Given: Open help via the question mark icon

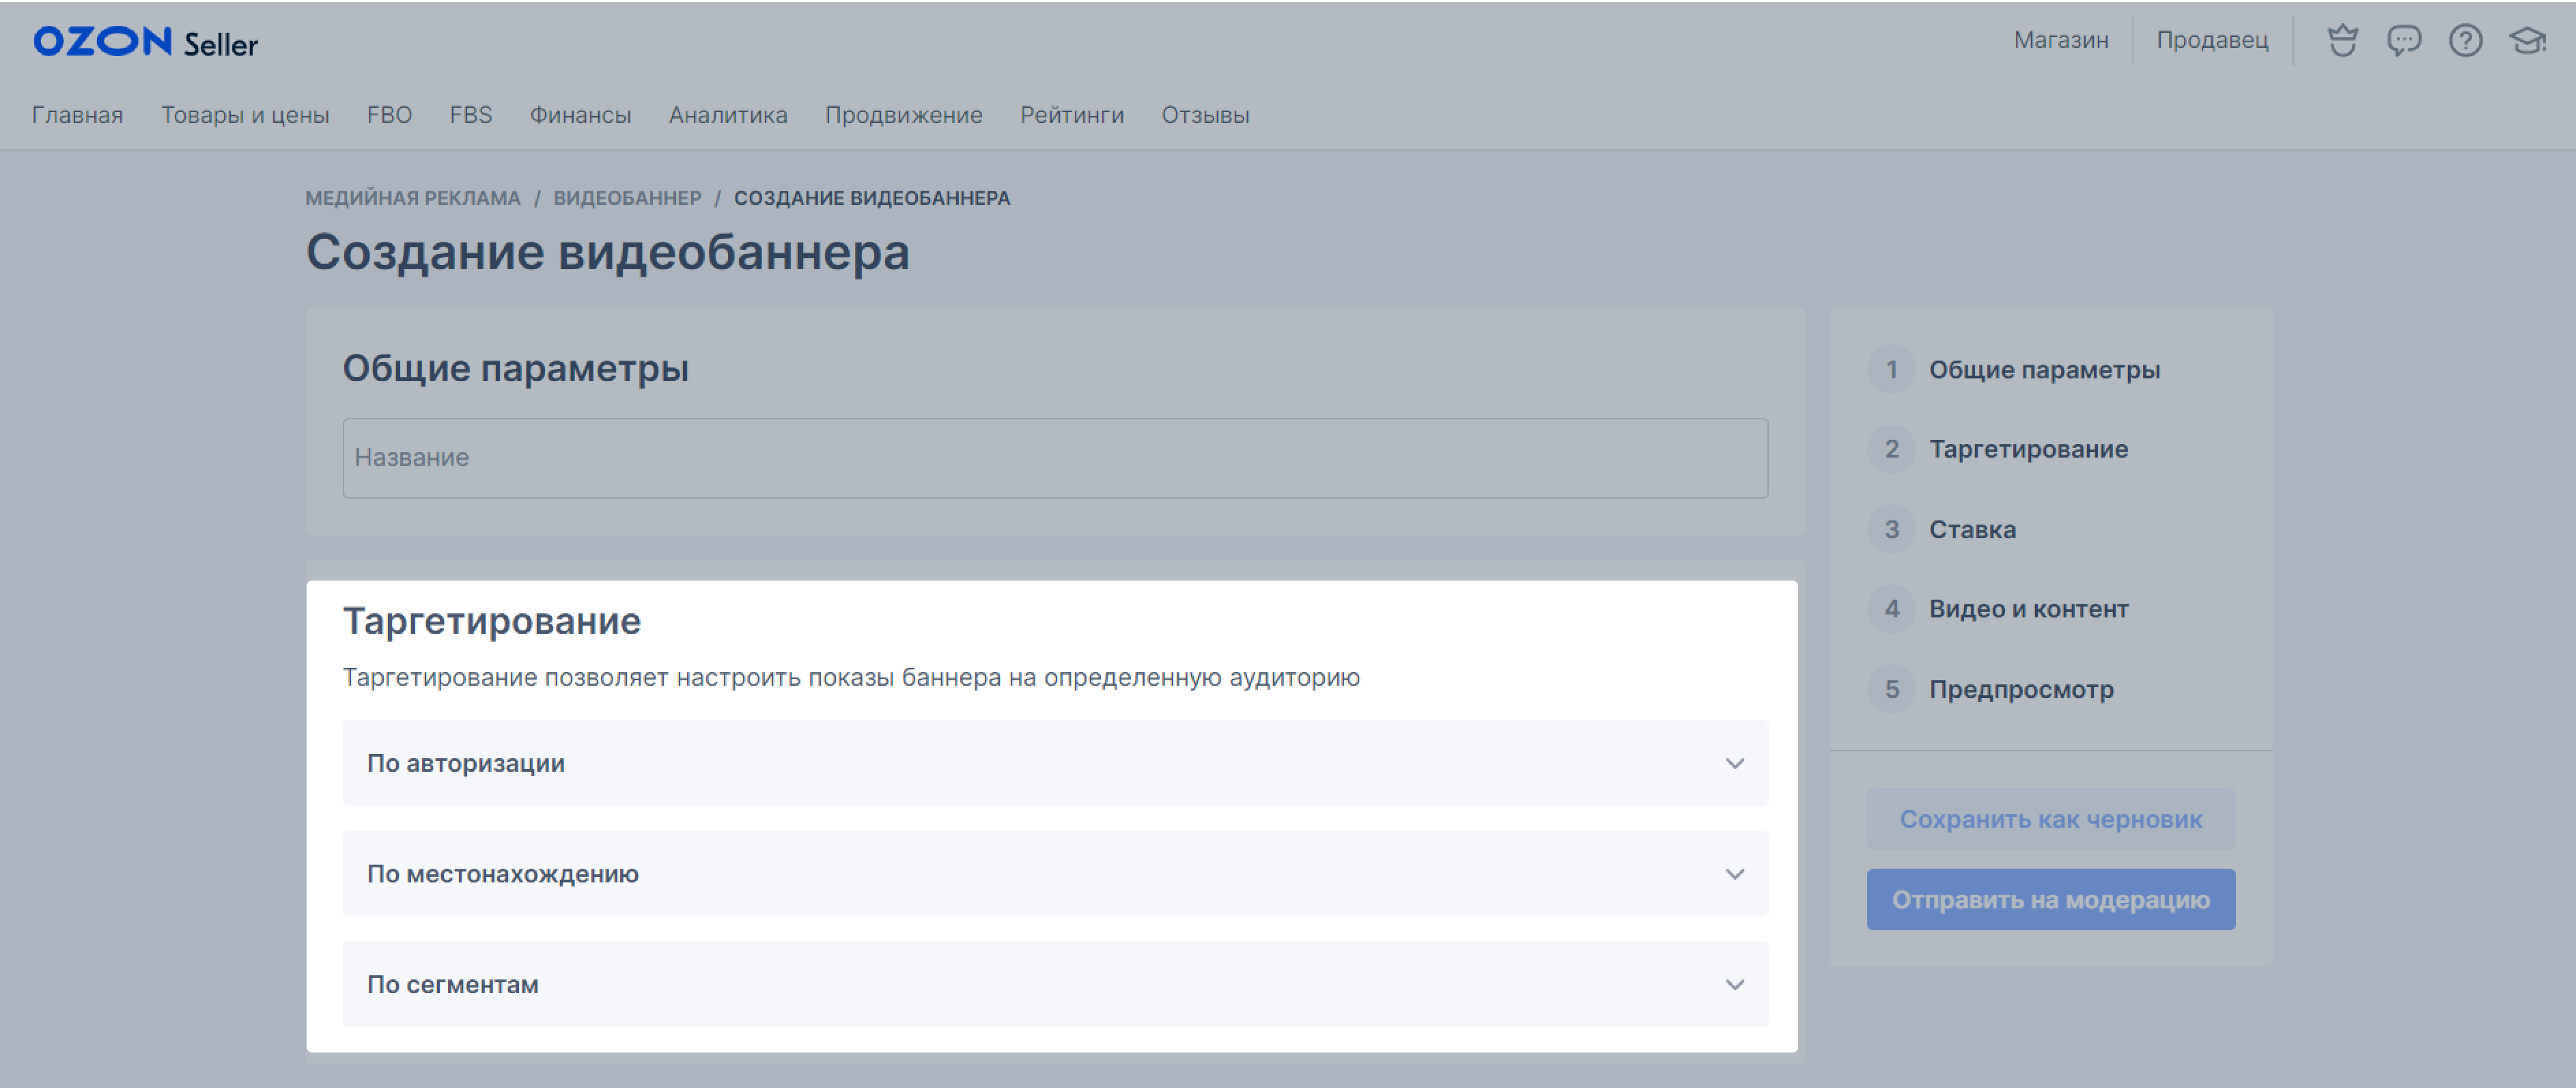Looking at the screenshot, I should tap(2465, 41).
